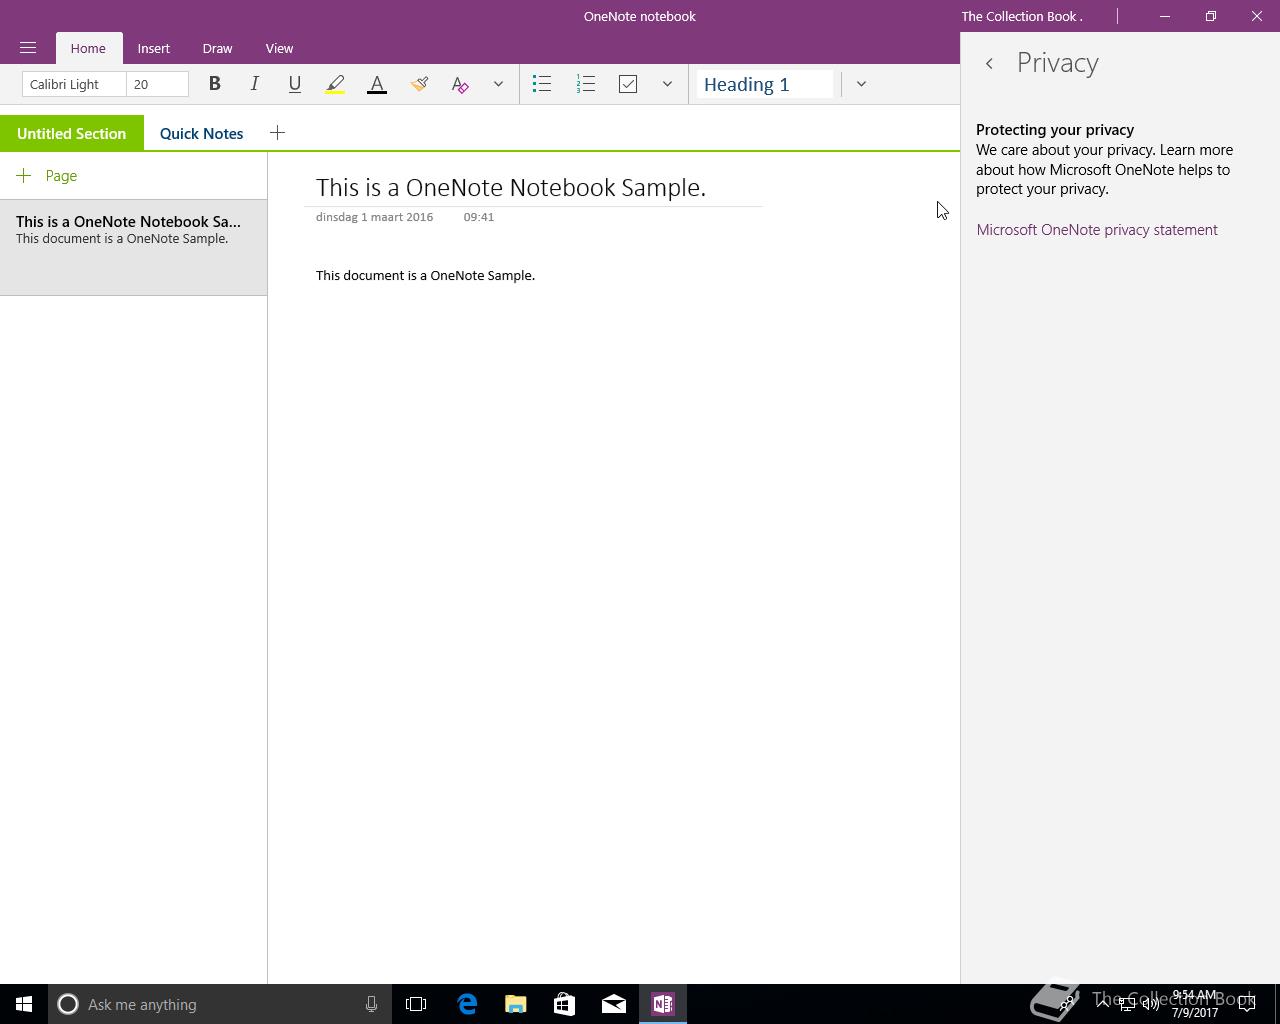1280x1024 pixels.
Task: Expand more font formatting options
Action: pos(498,84)
